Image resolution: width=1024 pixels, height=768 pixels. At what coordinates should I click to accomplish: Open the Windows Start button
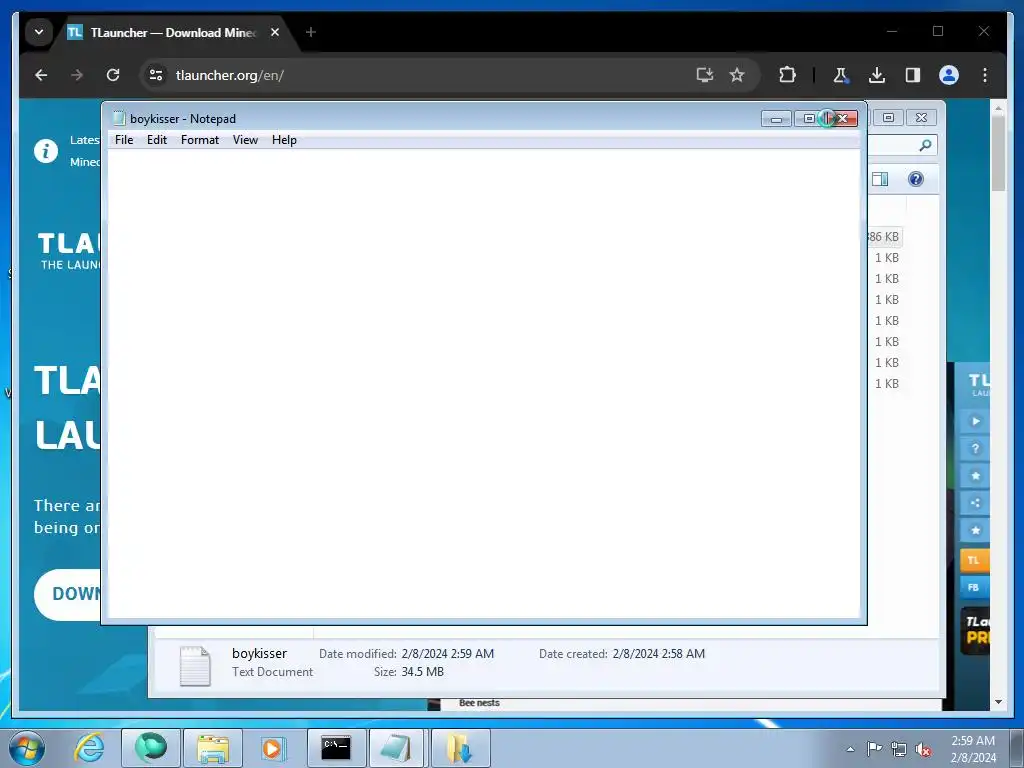(x=27, y=748)
